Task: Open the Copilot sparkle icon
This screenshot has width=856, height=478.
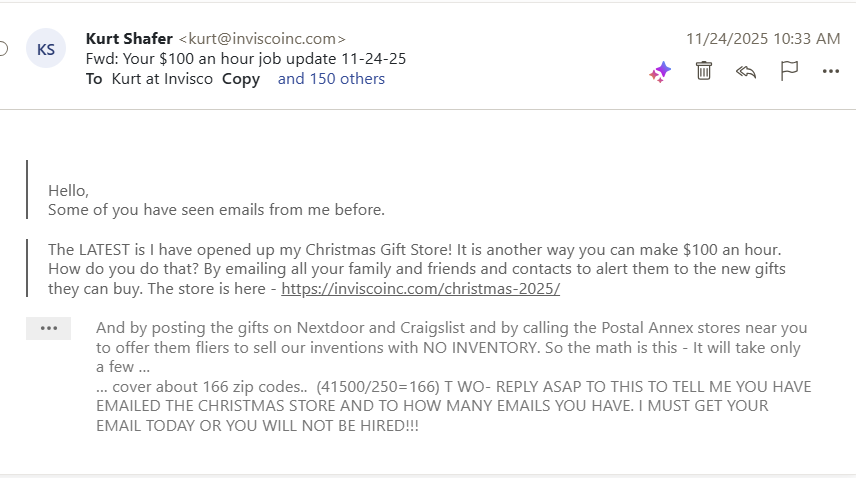Action: point(660,72)
